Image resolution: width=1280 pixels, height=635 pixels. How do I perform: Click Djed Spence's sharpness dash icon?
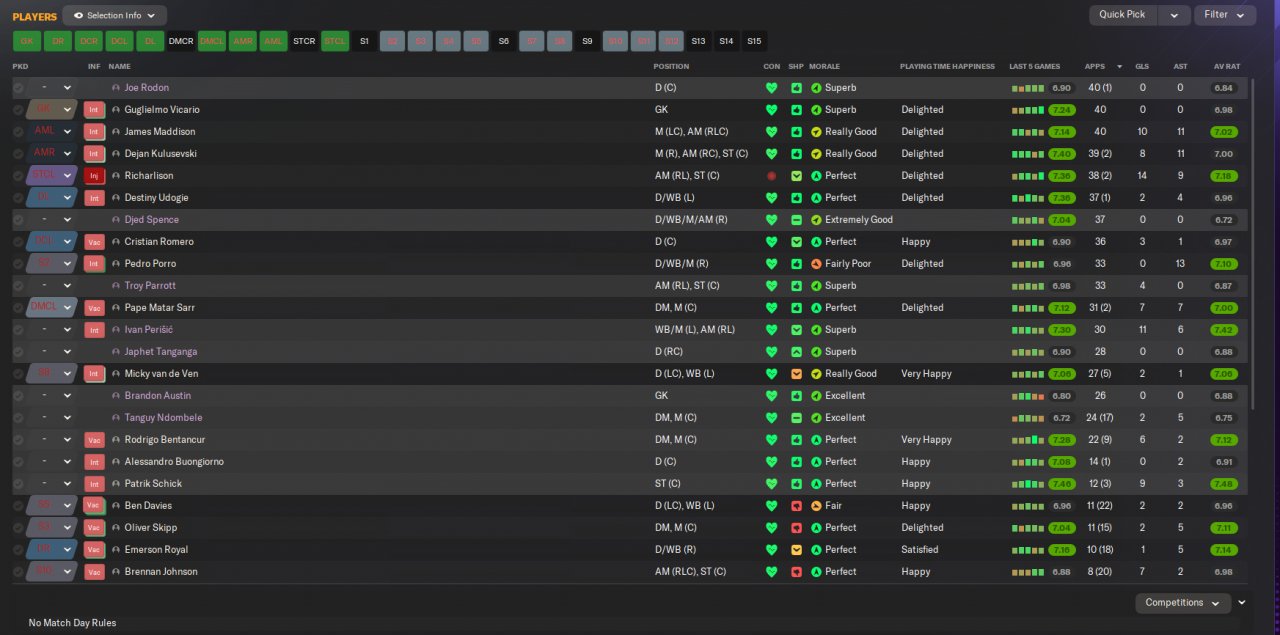click(796, 220)
